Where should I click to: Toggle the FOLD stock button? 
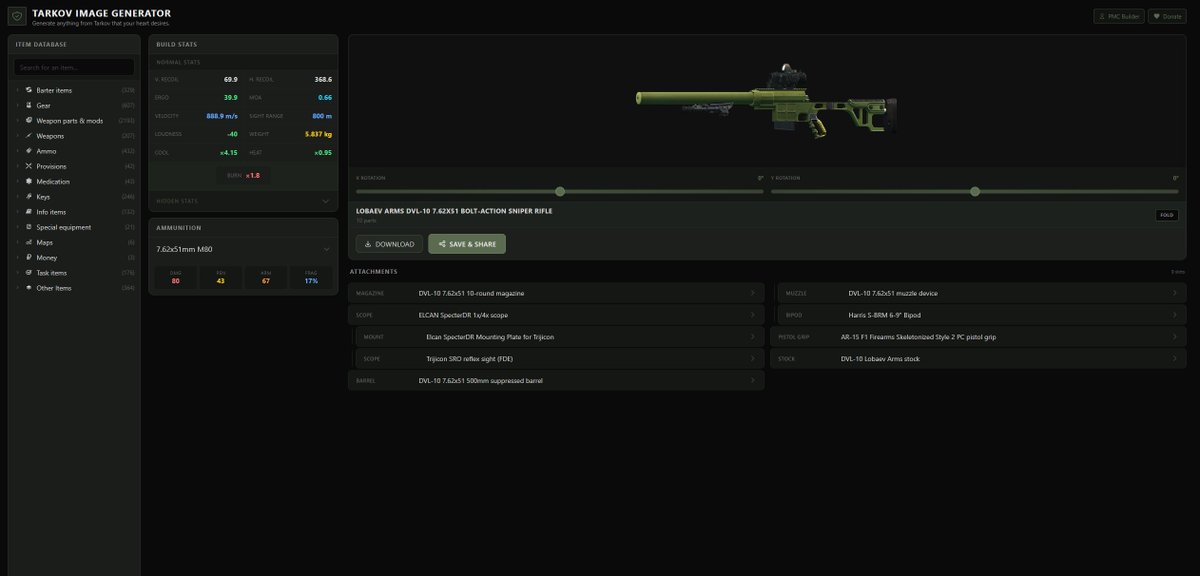click(x=1167, y=215)
